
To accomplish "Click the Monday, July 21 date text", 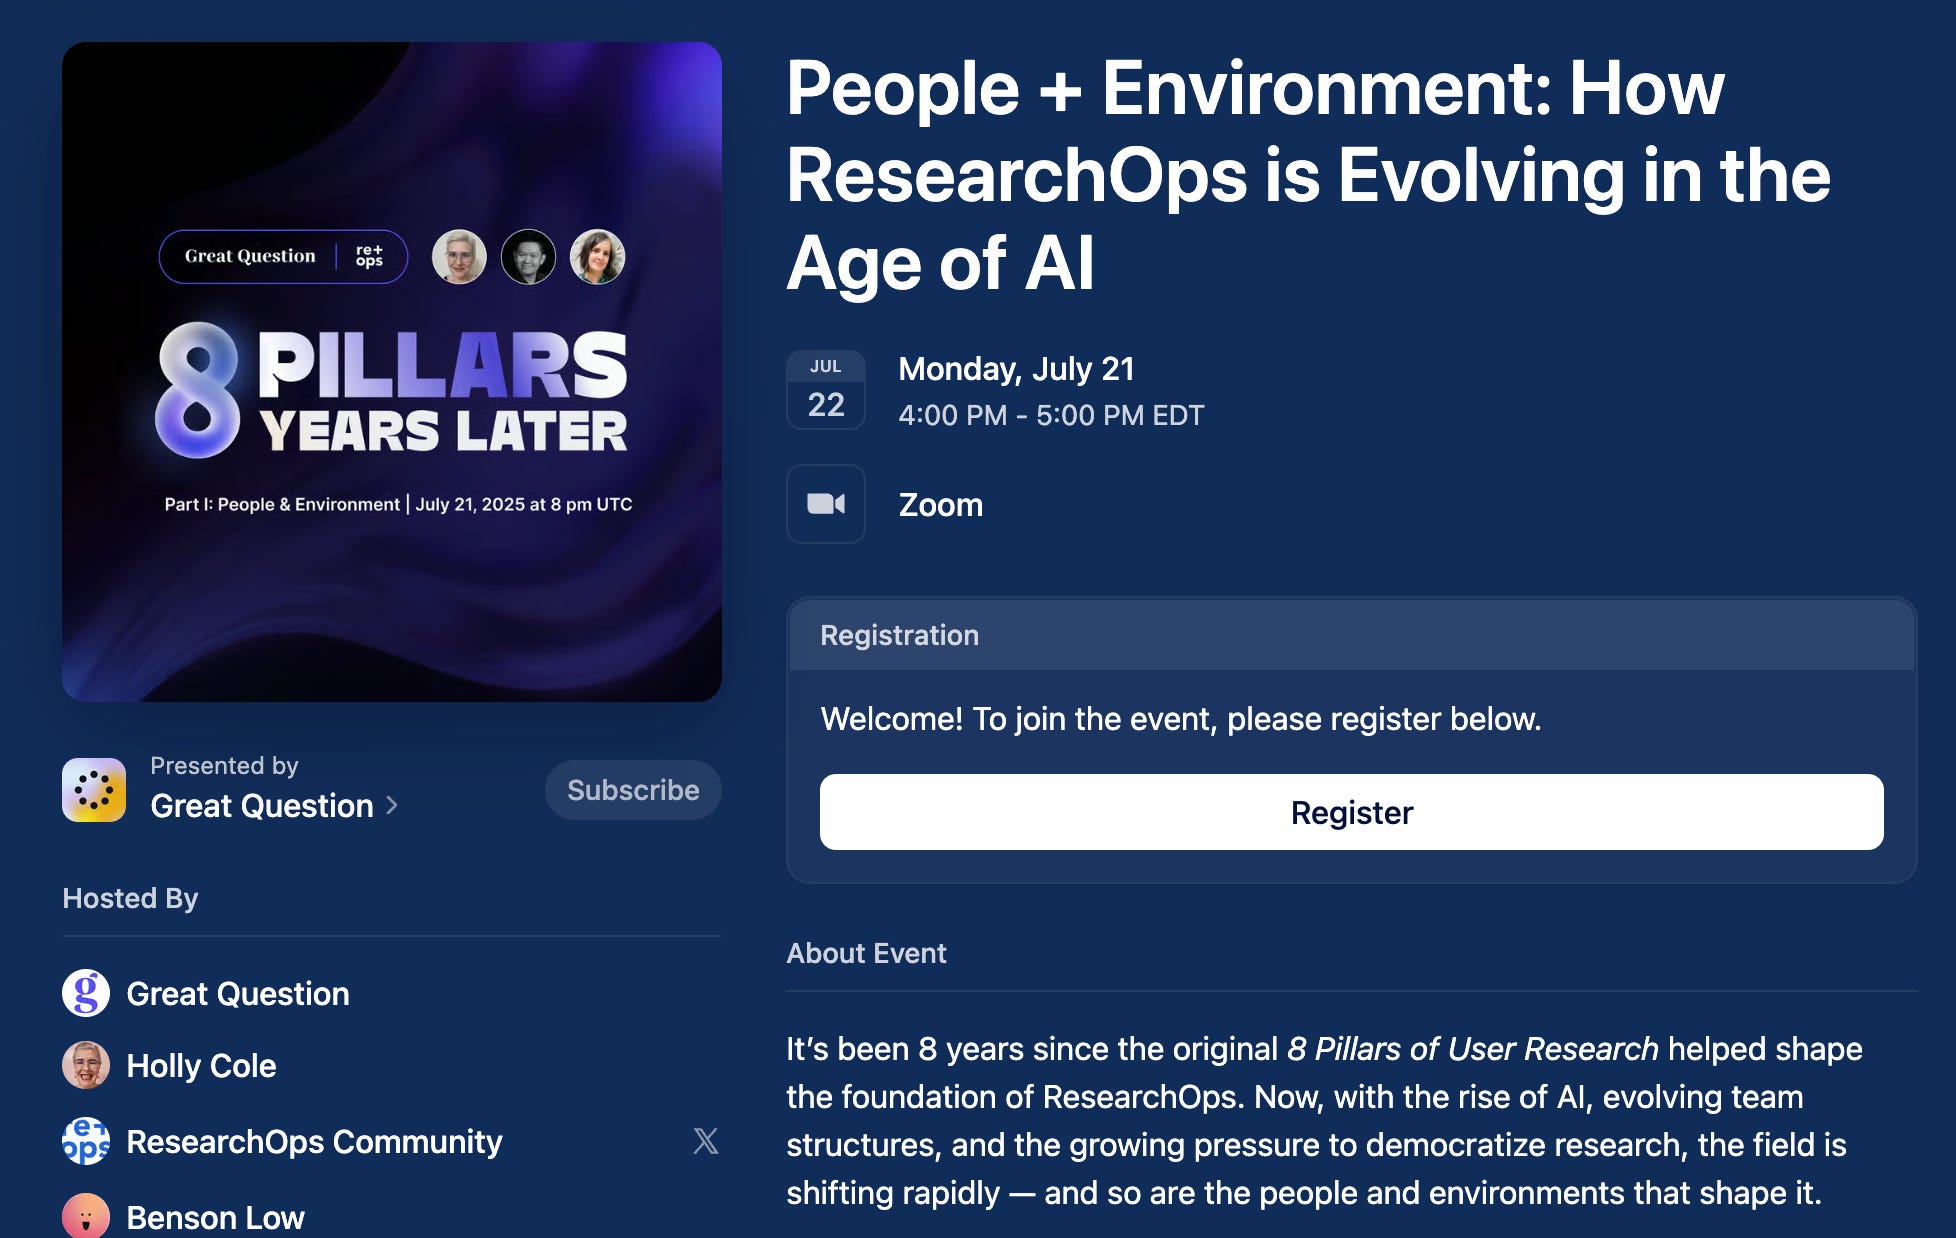I will click(x=1016, y=369).
